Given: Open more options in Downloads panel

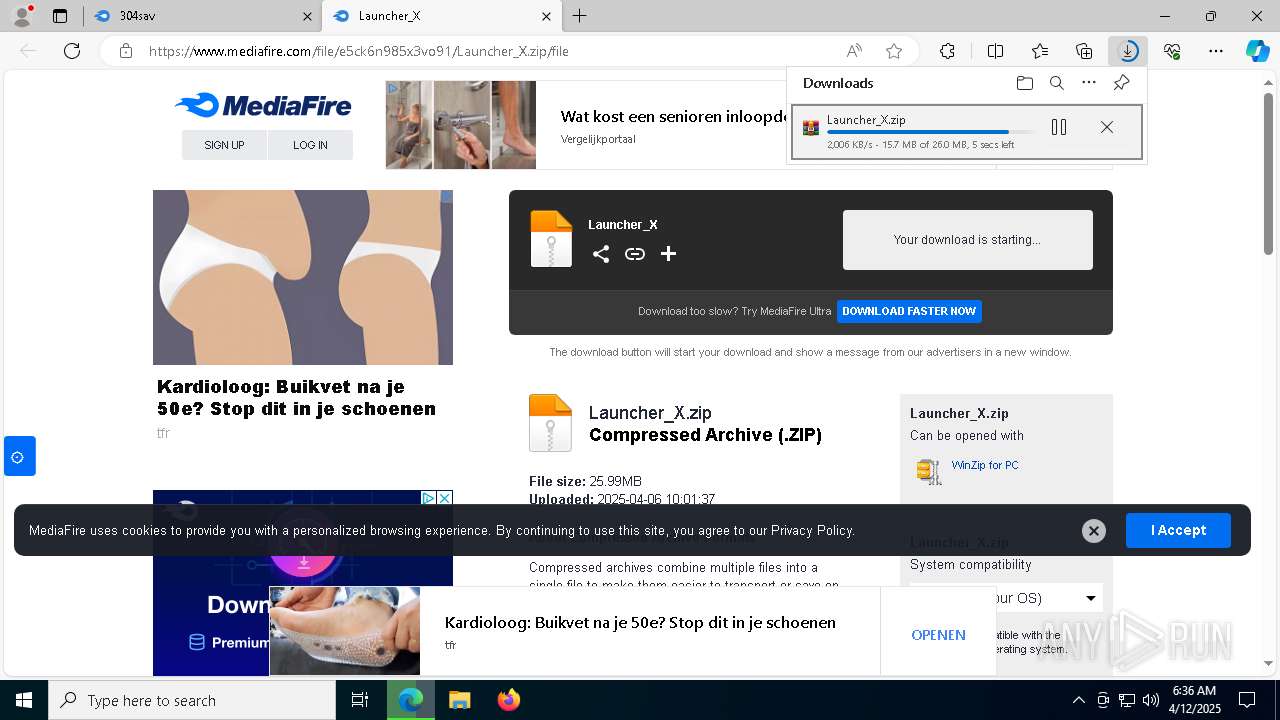Looking at the screenshot, I should (x=1089, y=83).
